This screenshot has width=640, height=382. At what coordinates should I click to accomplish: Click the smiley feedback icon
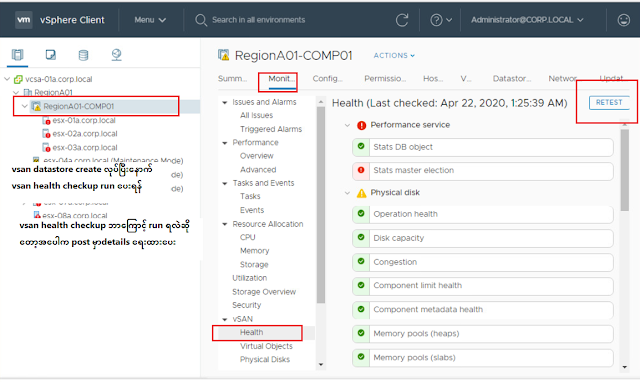coord(623,20)
